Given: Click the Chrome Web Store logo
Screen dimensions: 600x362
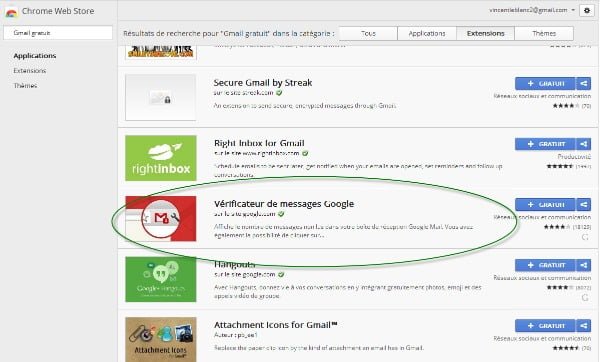Looking at the screenshot, I should [11, 12].
